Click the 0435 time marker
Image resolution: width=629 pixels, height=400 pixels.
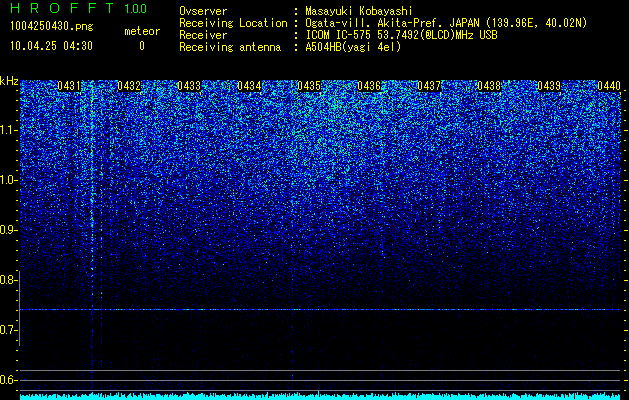[309, 86]
